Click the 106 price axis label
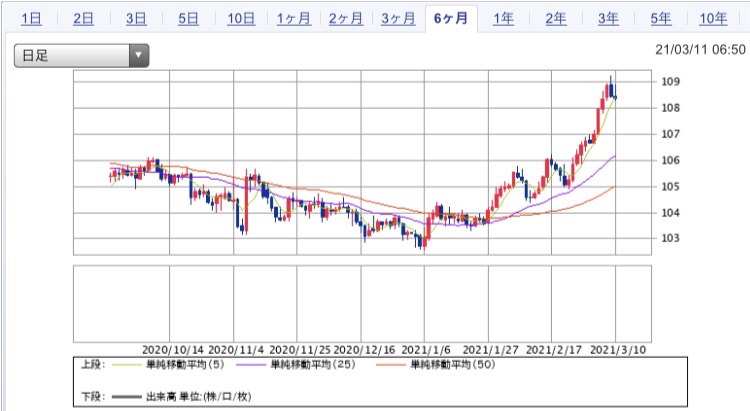Image resolution: width=750 pixels, height=411 pixels. click(x=670, y=160)
